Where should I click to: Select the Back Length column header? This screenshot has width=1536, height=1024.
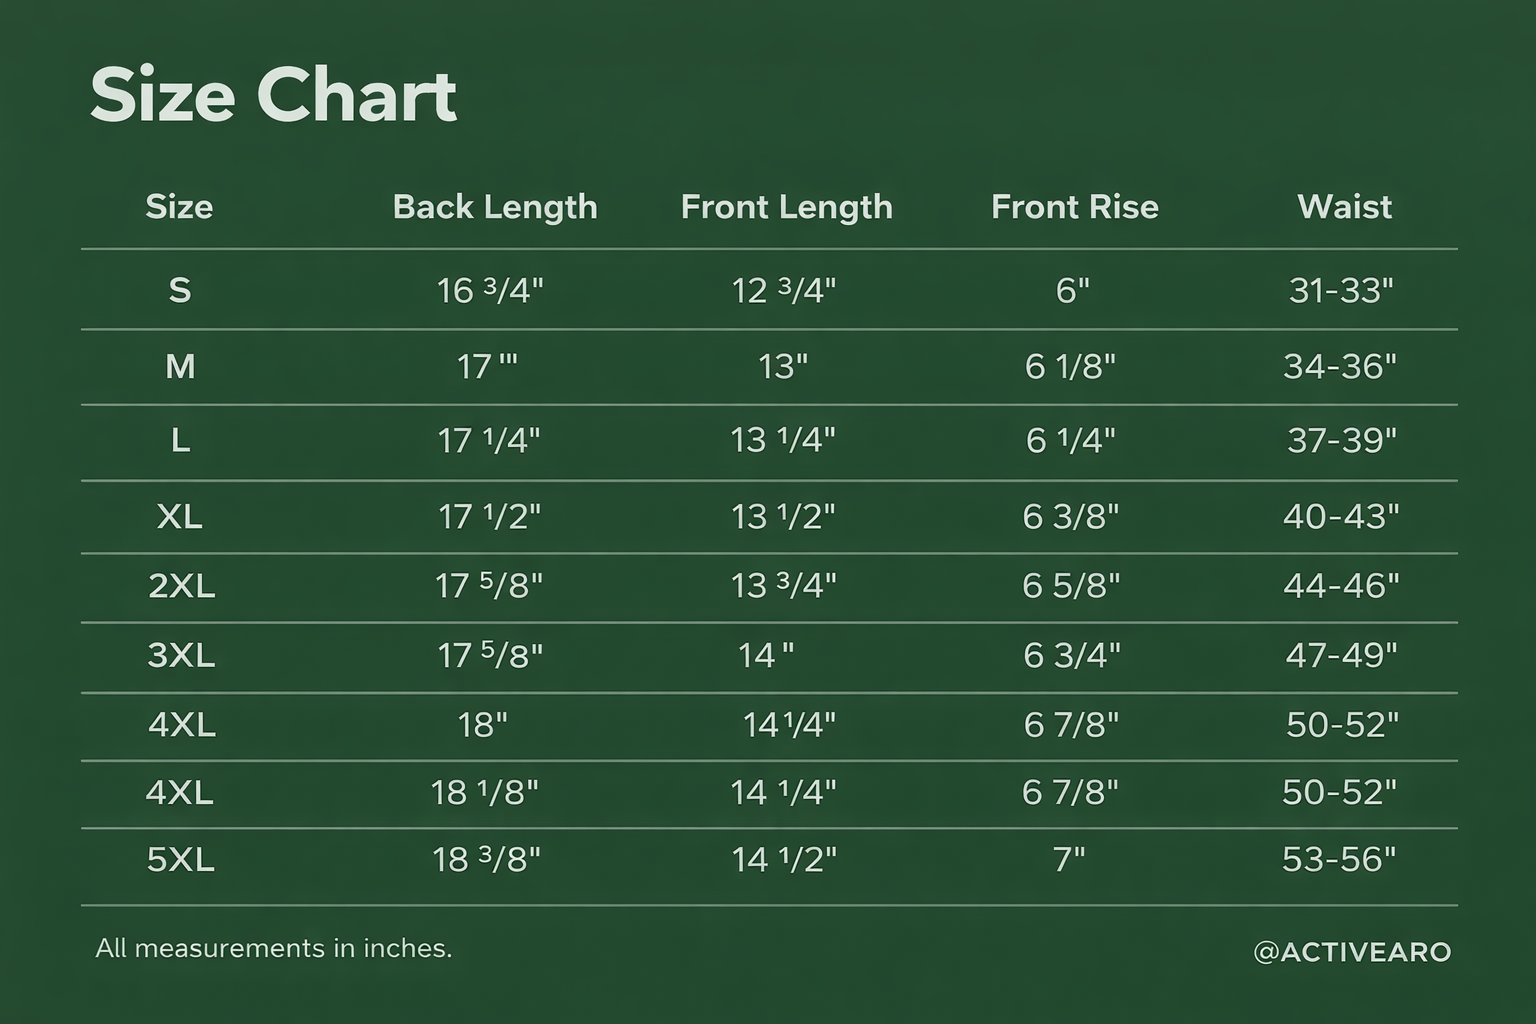tap(495, 207)
